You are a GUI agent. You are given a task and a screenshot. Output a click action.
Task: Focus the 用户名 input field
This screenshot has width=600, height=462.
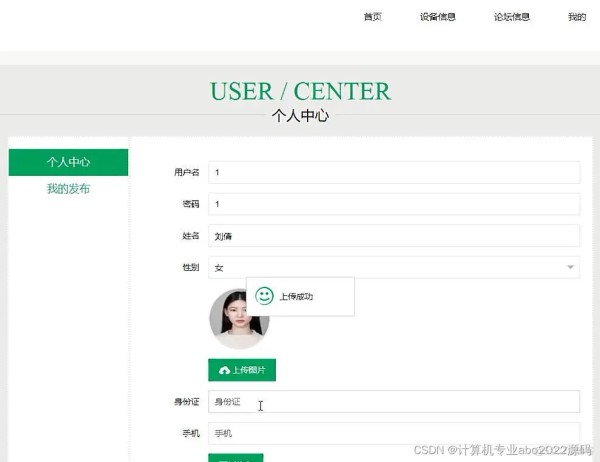(394, 172)
